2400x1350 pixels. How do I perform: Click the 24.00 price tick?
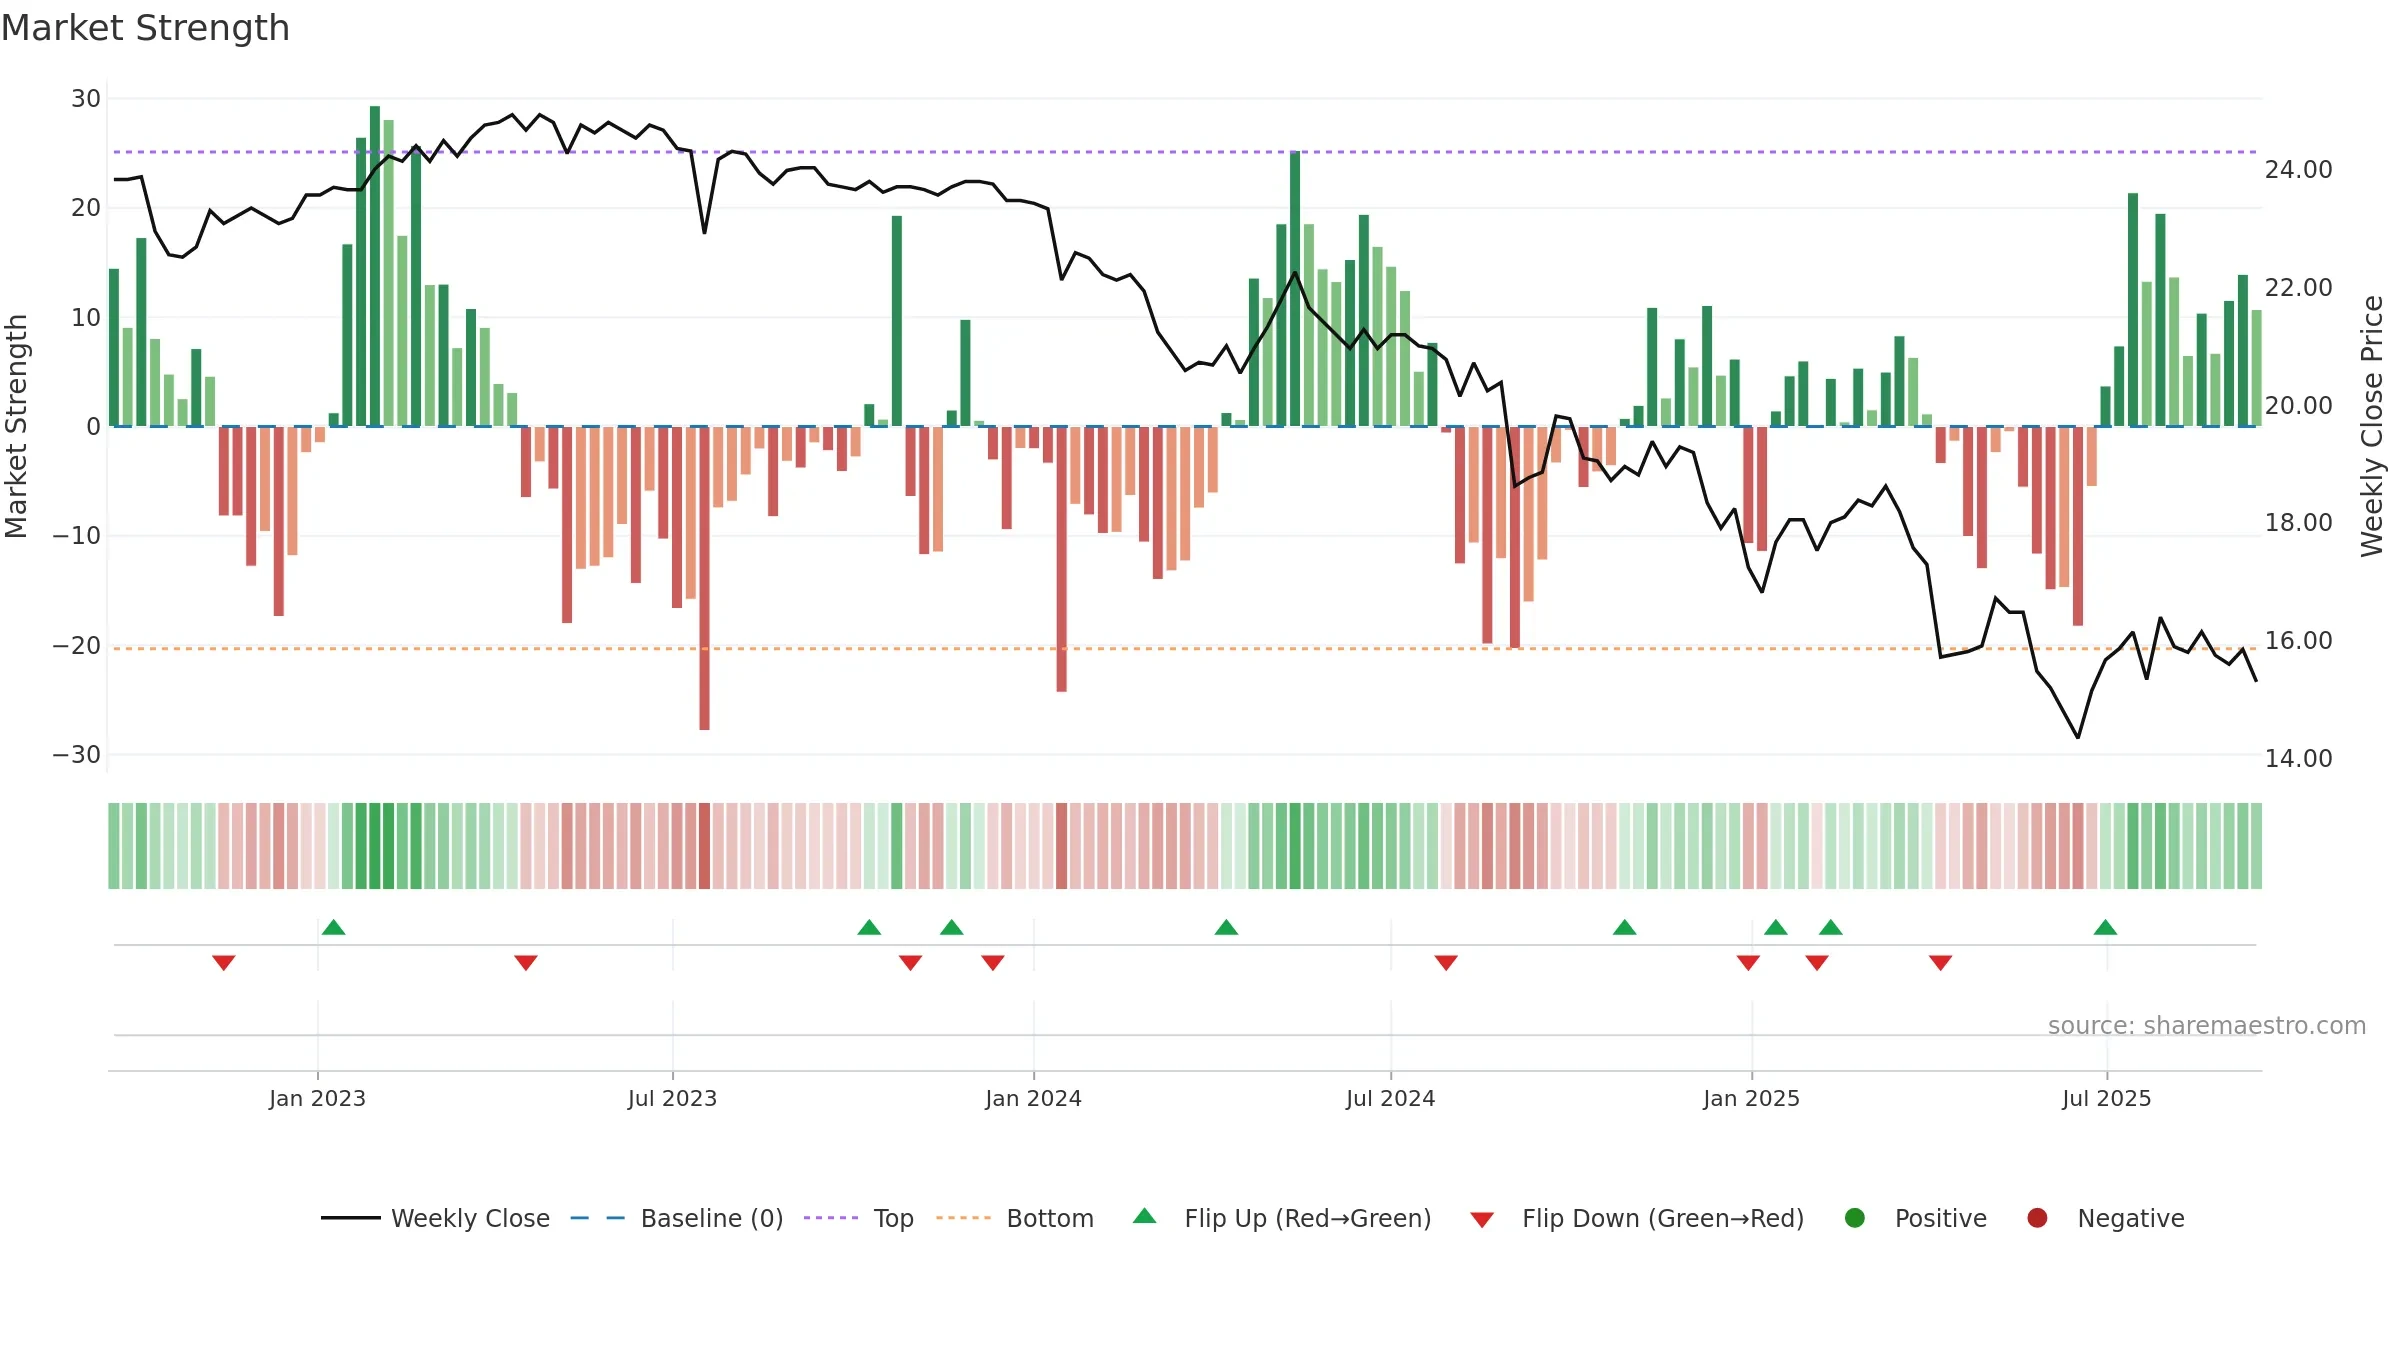[x=2298, y=170]
